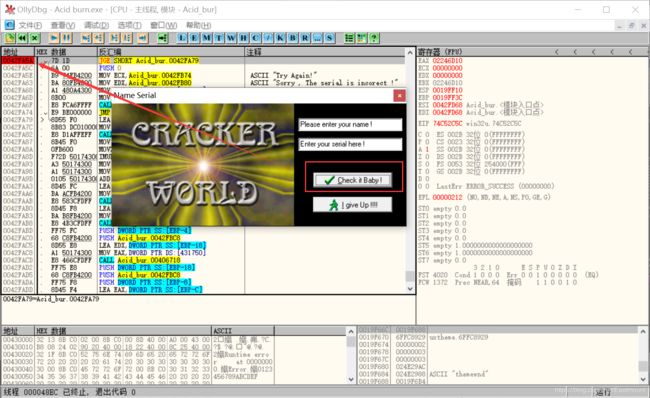Click the Check it Baby! button

coord(352,180)
